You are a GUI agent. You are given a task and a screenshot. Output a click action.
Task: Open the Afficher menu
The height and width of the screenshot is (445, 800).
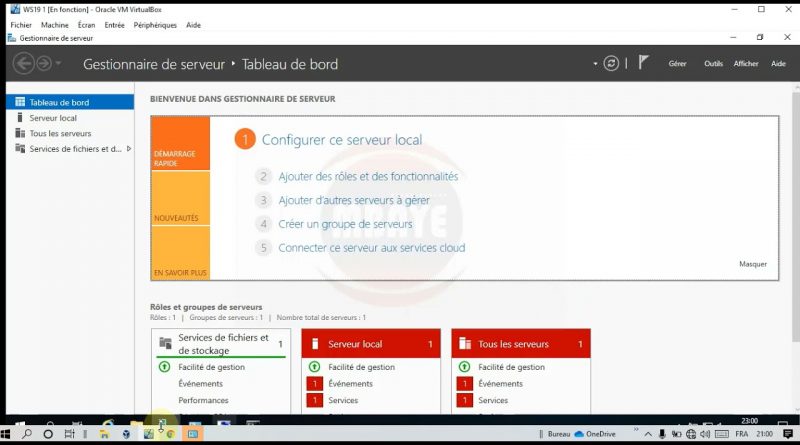pyautogui.click(x=746, y=64)
